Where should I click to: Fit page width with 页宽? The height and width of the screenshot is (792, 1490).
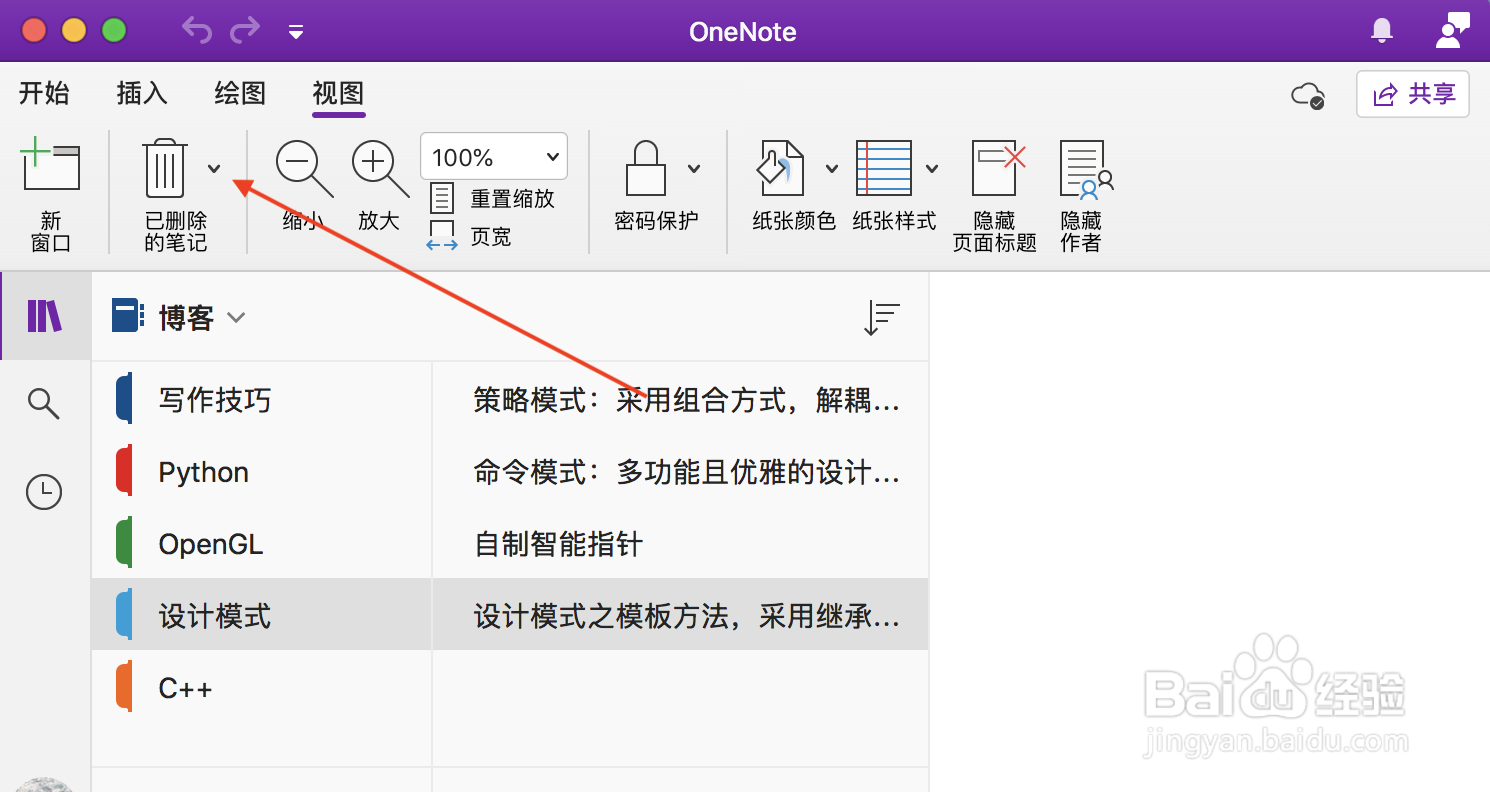[468, 237]
